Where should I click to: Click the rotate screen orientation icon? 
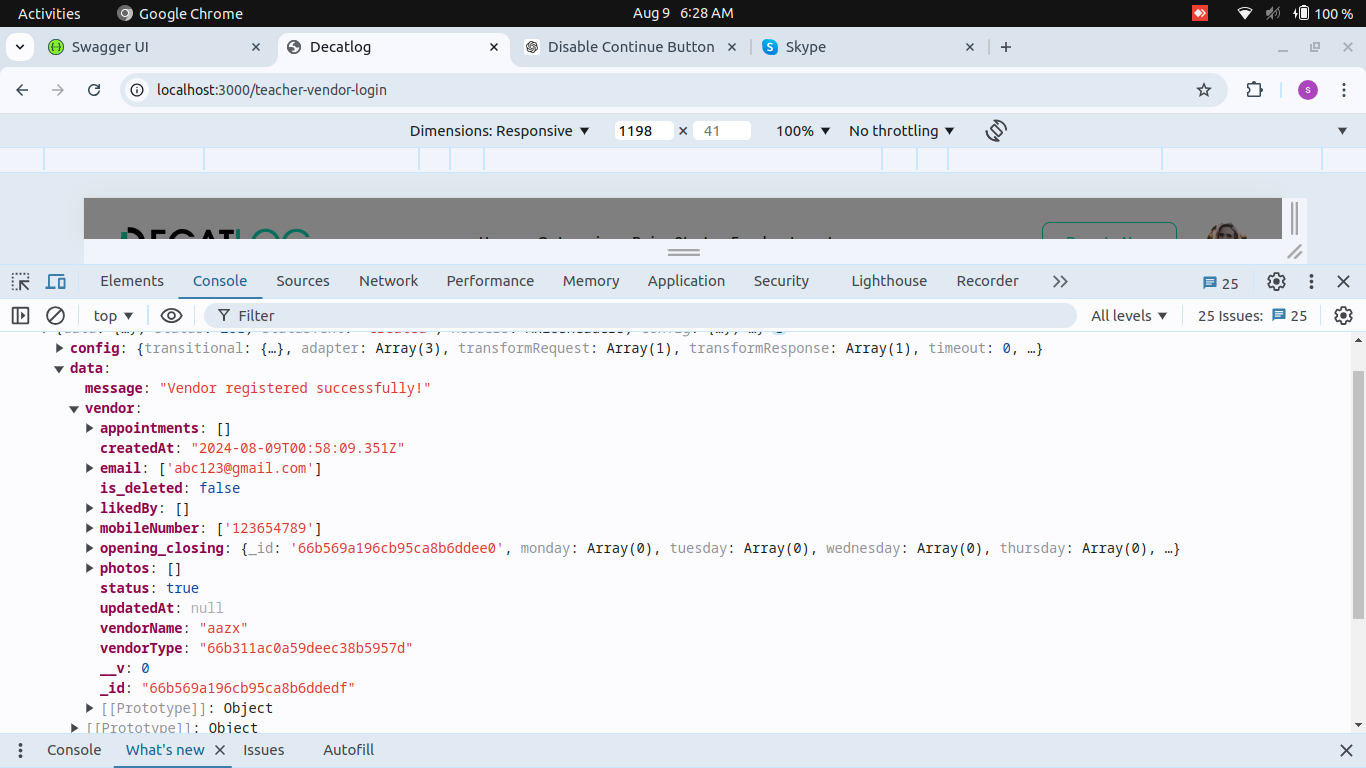pyautogui.click(x=995, y=131)
